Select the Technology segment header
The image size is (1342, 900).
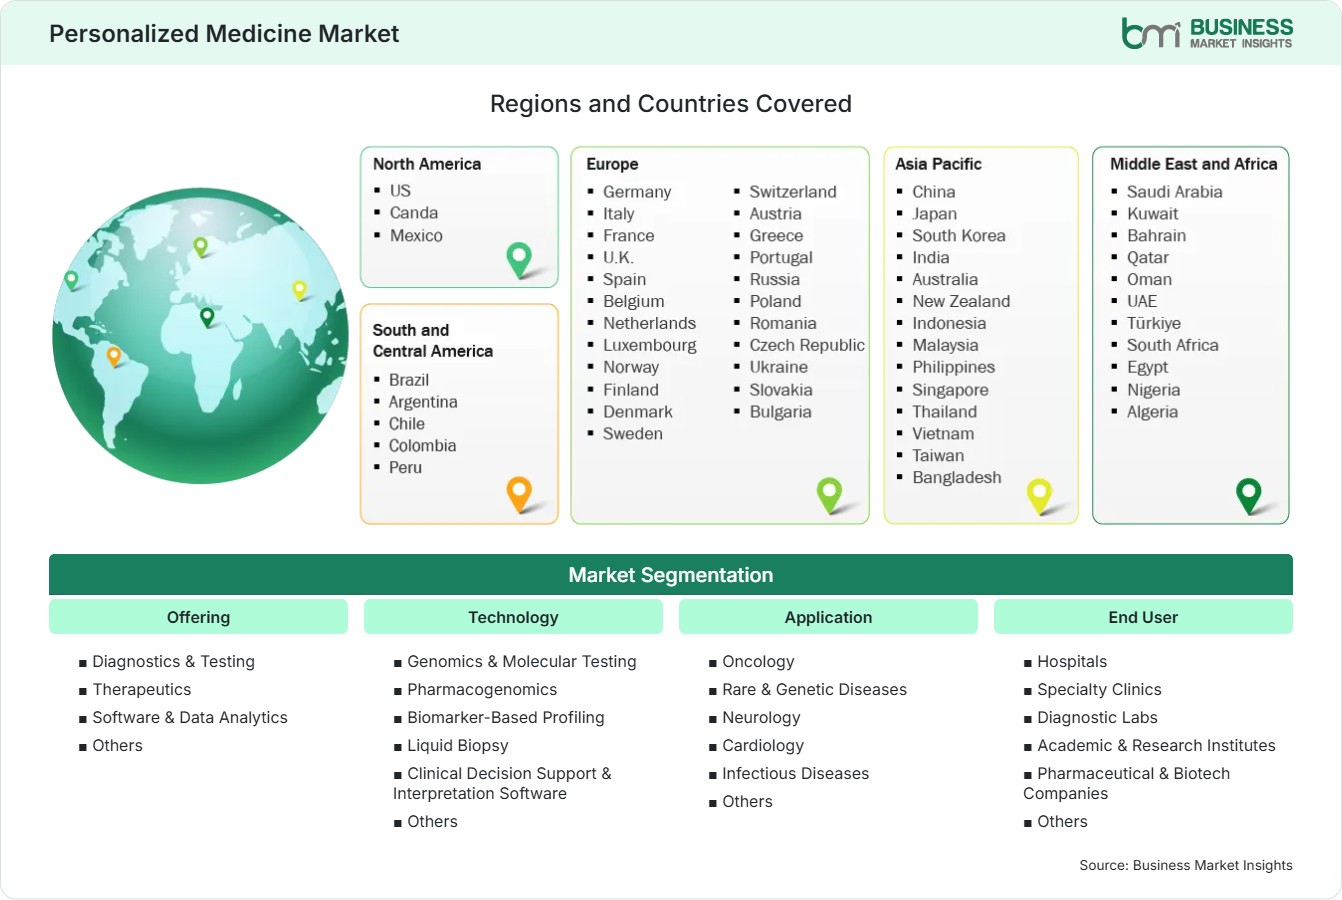[x=513, y=617]
